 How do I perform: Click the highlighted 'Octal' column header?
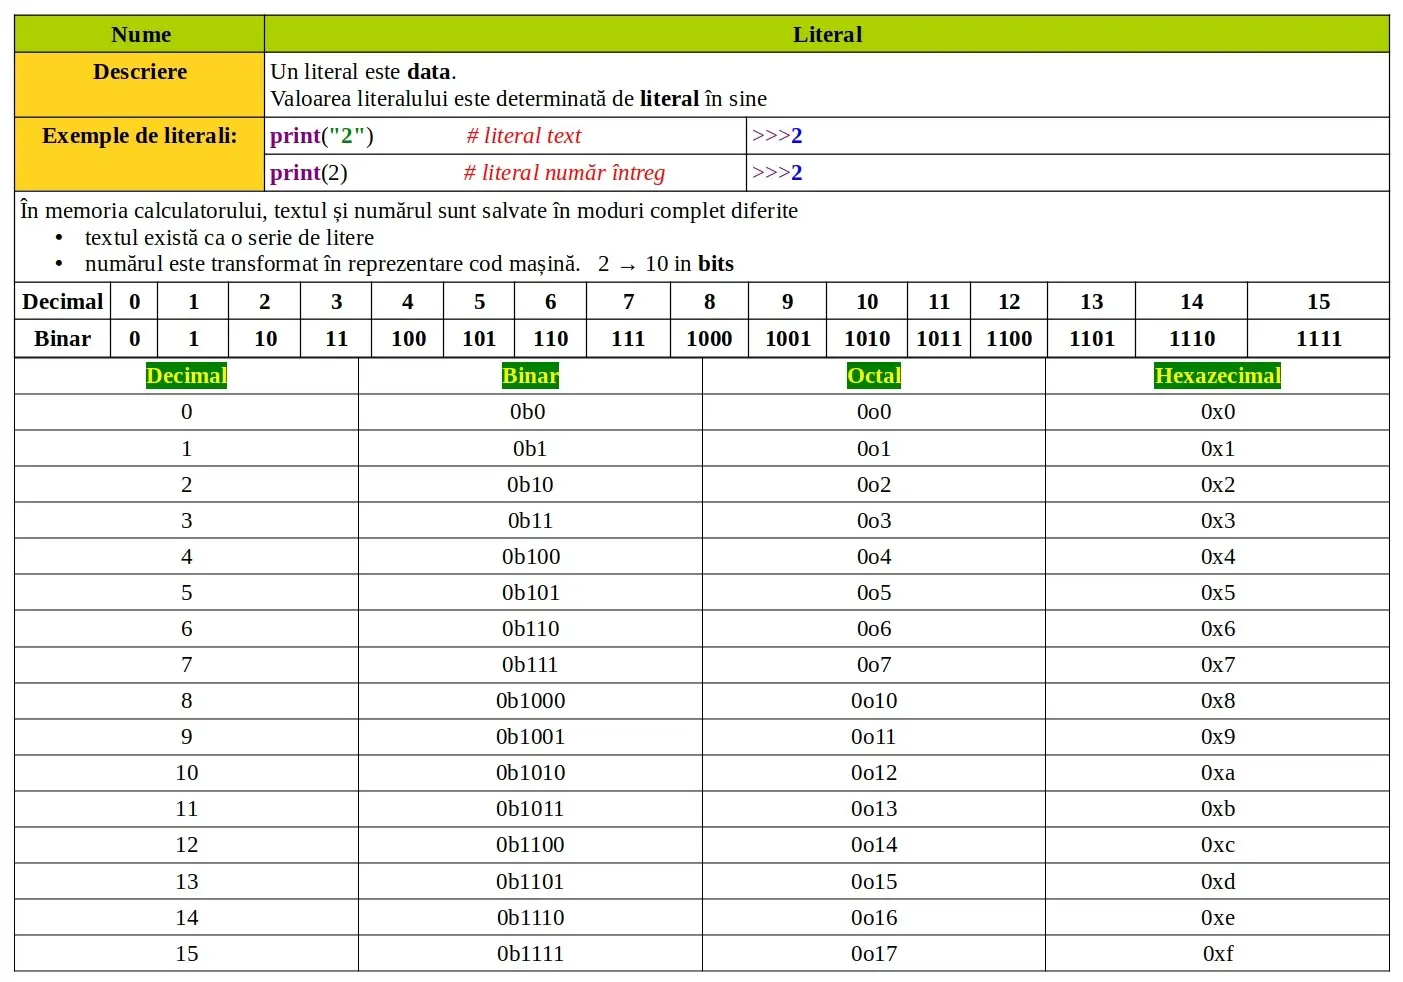tap(873, 376)
